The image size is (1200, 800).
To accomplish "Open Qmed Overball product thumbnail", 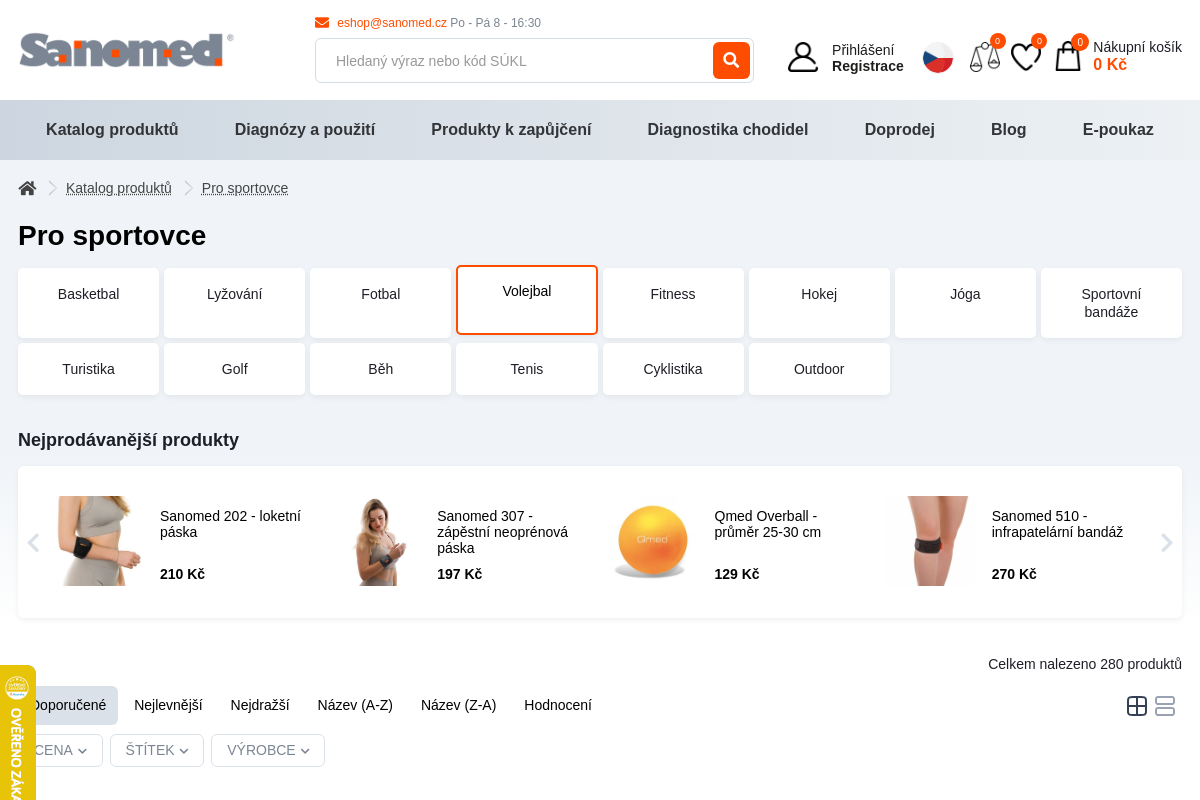I will coord(652,541).
